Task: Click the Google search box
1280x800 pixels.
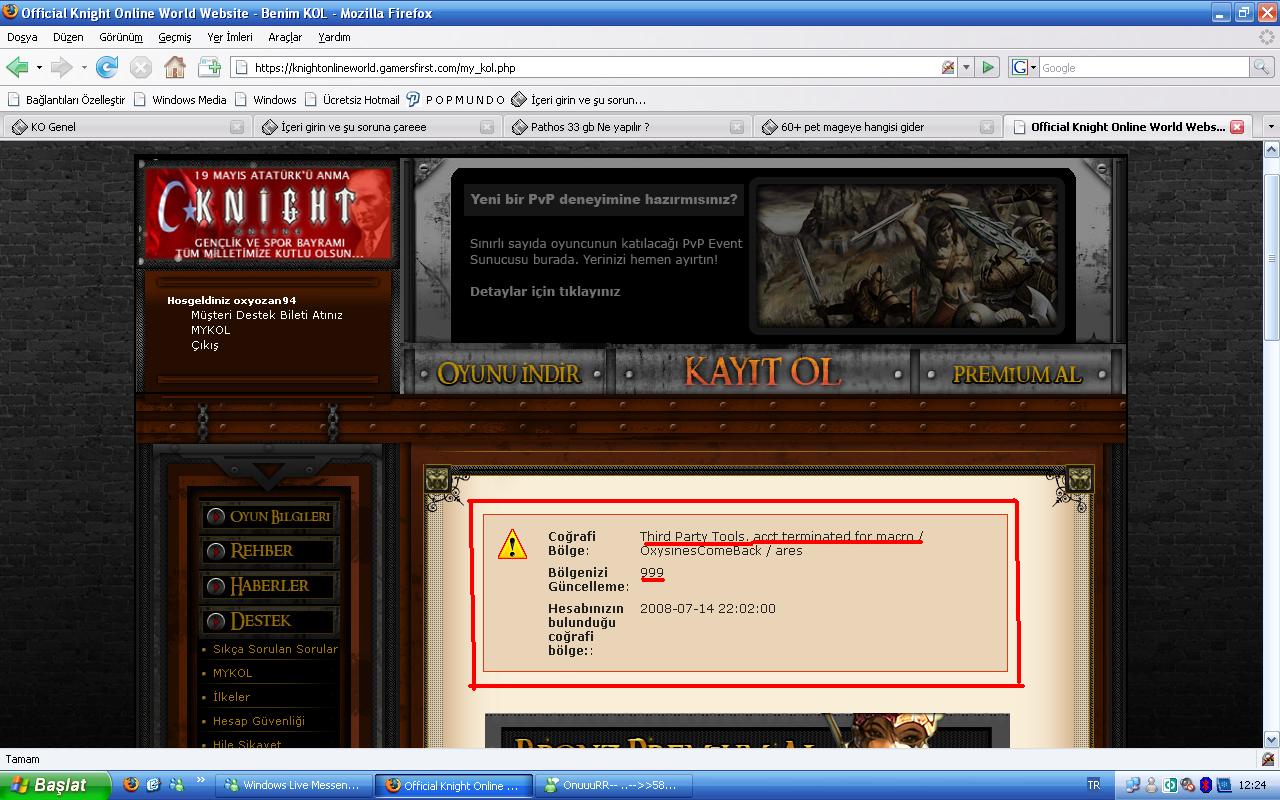Action: pyautogui.click(x=1144, y=68)
